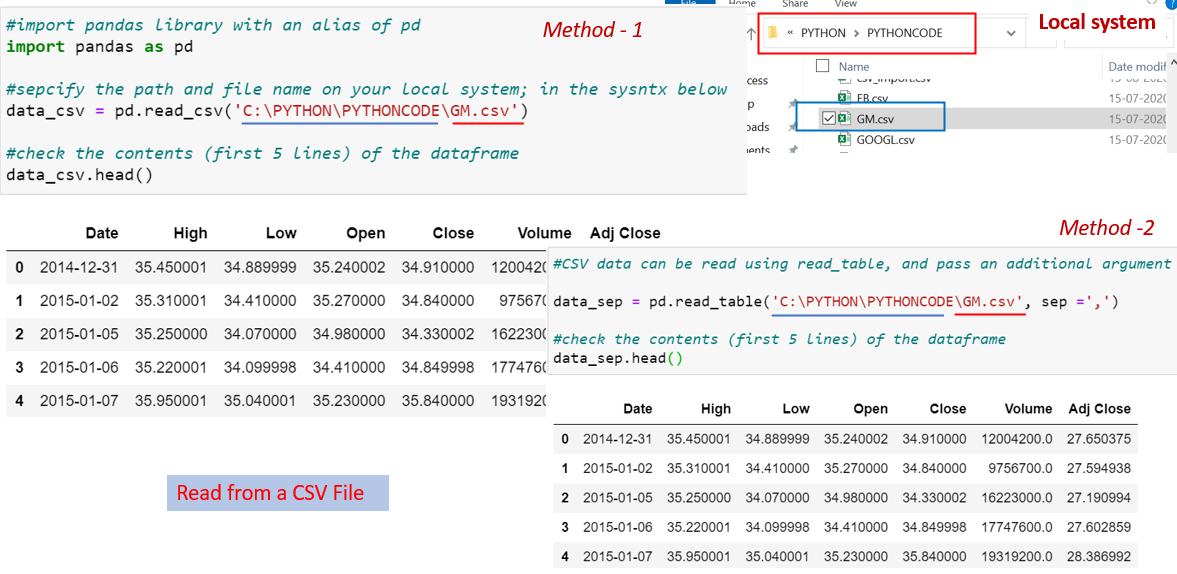Click the Adj Close value 27.190994
The height and width of the screenshot is (574, 1177).
[x=1097, y=497]
